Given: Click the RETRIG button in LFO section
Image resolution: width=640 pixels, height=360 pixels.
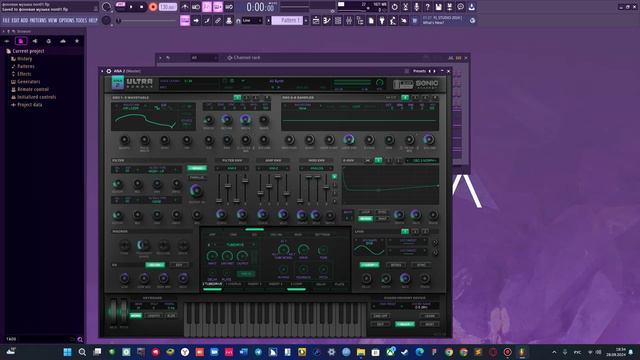Looking at the screenshot, I should point(396,265).
